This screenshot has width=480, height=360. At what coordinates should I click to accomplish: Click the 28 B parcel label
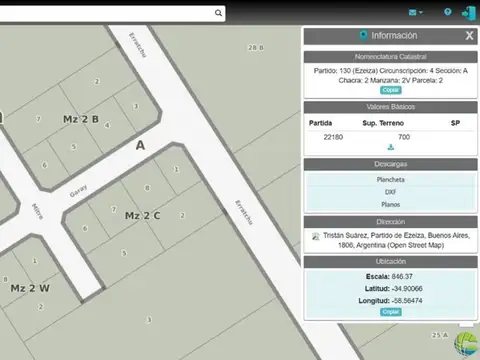coord(256,48)
